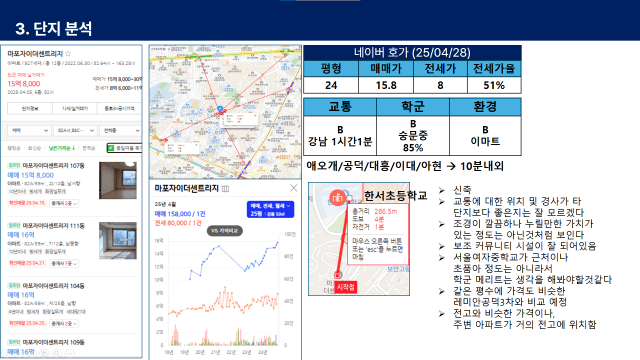Click the 3. 단지 분석 slide title
The image size is (640, 360).
coord(54,29)
